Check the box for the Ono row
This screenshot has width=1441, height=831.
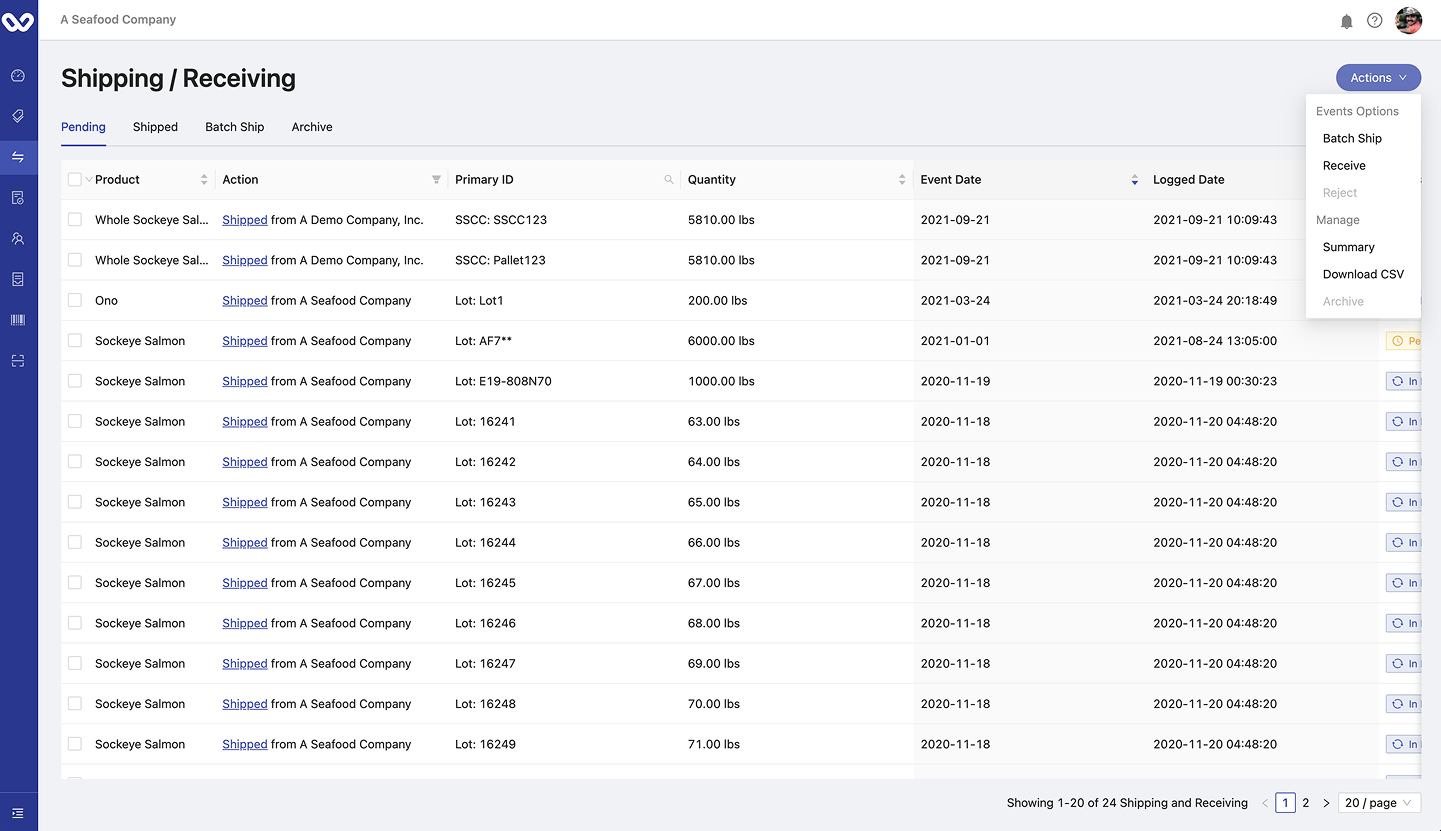(75, 300)
